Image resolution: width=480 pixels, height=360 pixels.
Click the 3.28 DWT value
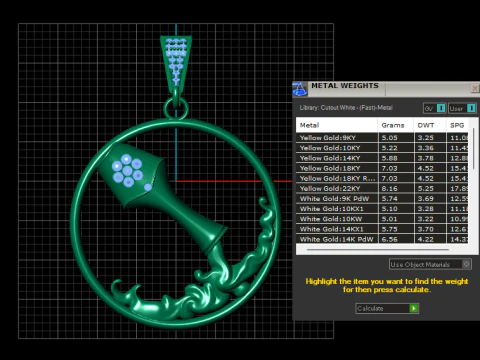[x=426, y=209]
